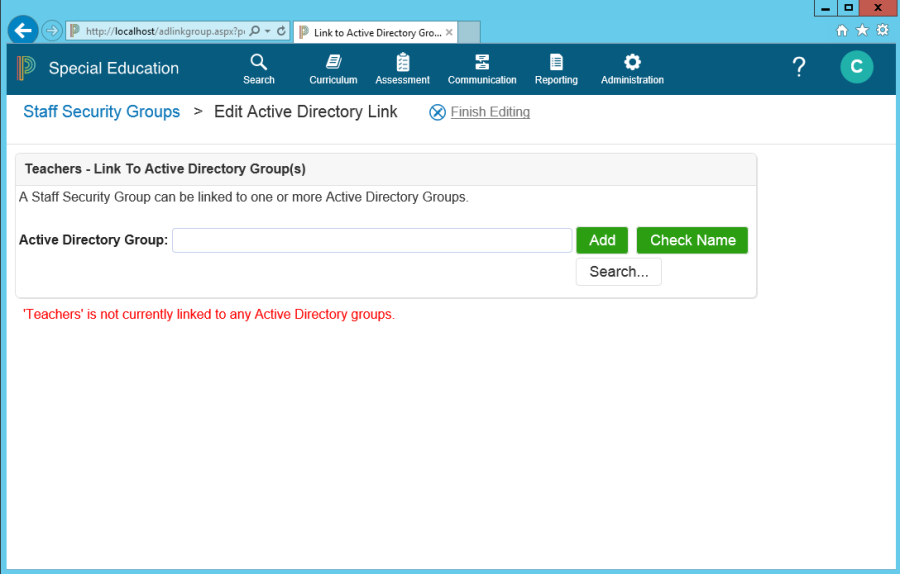Click the Staff Security Groups breadcrumb link

pyautogui.click(x=101, y=112)
